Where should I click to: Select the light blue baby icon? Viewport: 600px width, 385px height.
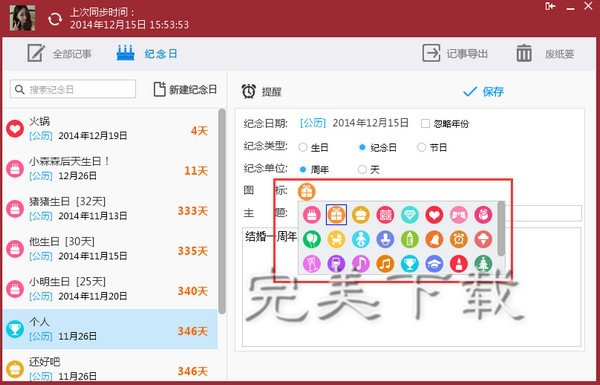coord(361,239)
